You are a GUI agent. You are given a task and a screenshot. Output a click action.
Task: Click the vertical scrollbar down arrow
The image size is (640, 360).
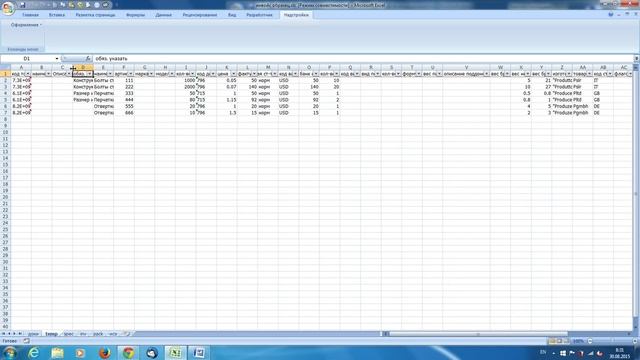click(x=636, y=327)
